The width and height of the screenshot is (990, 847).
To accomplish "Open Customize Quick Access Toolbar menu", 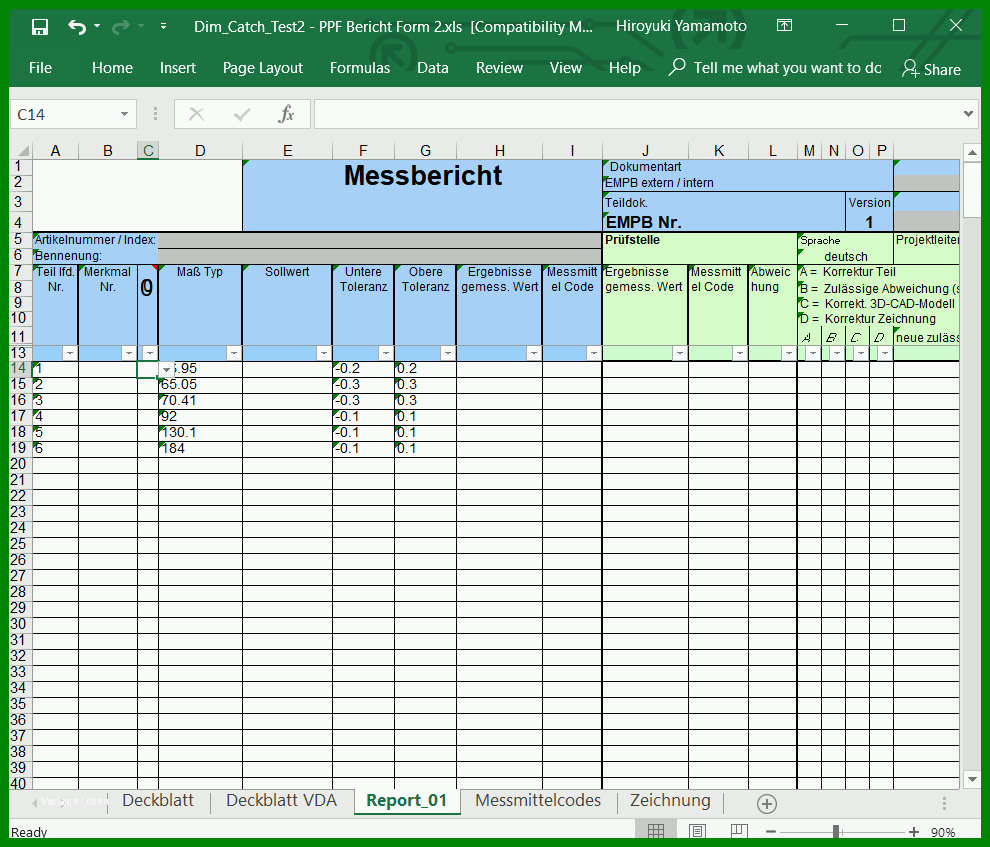I will 164,26.
